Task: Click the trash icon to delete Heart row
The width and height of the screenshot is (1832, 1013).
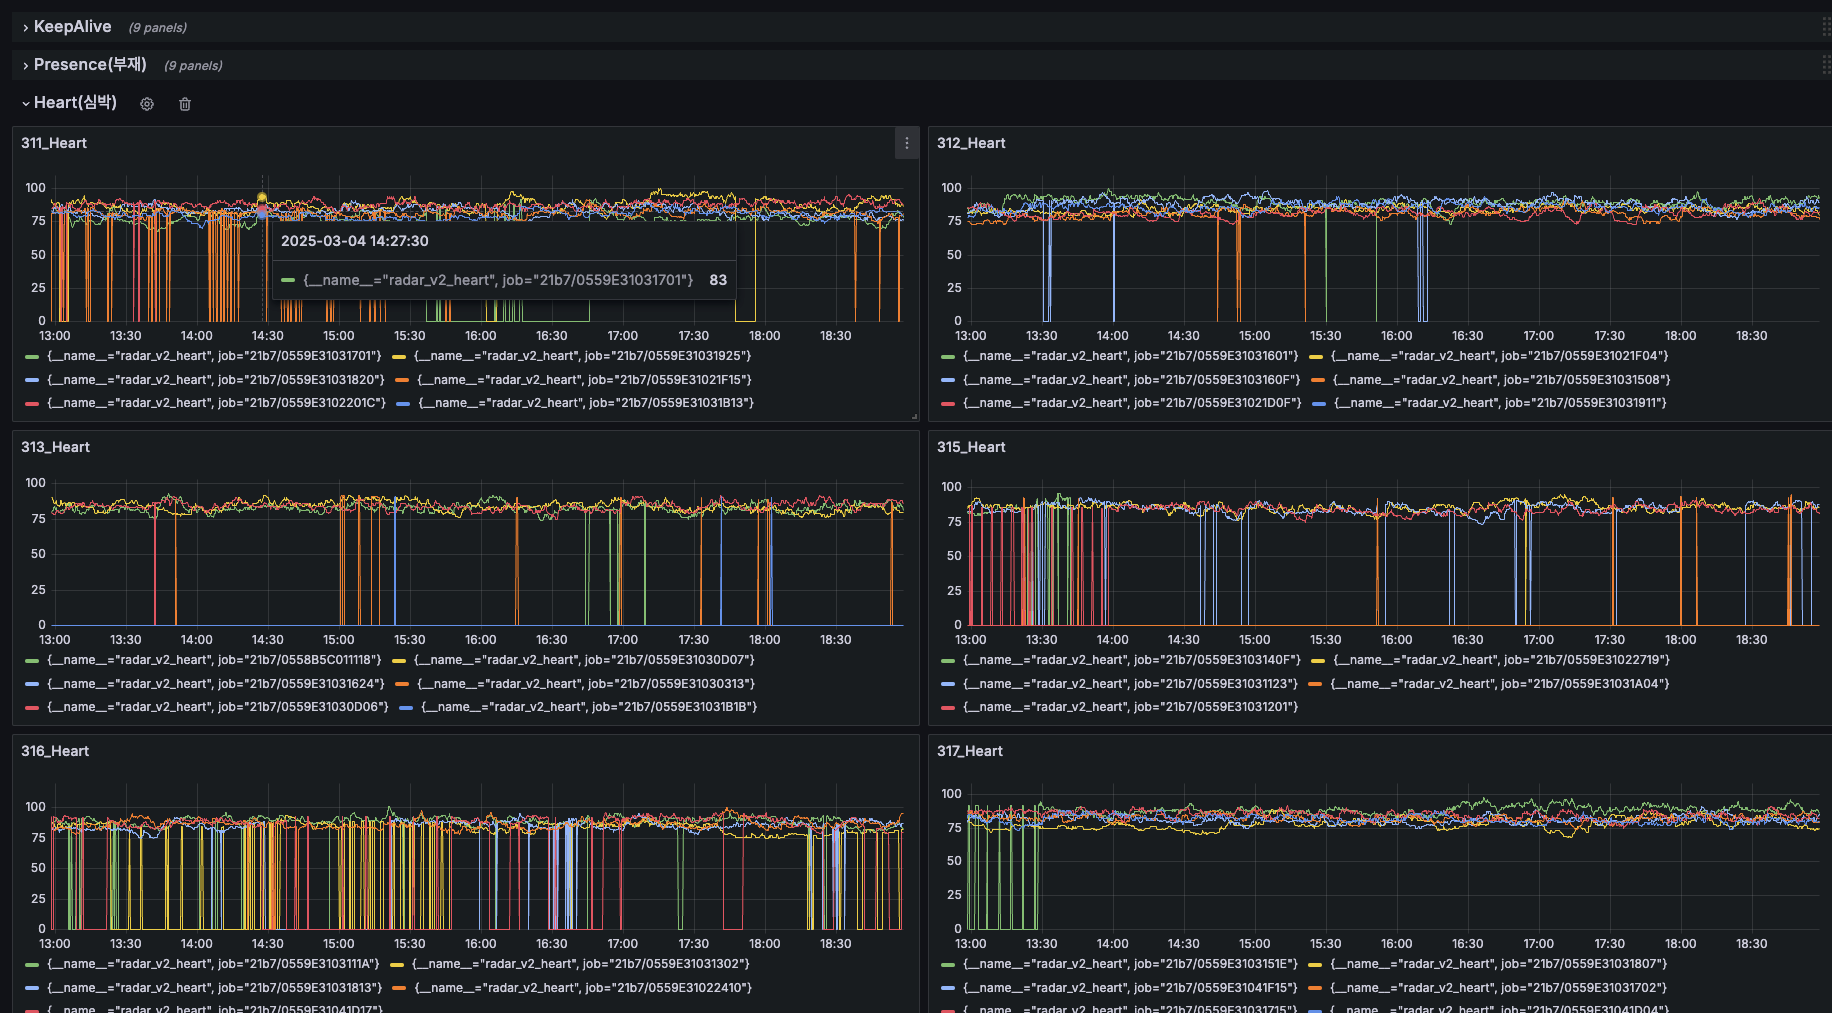Action: click(185, 104)
